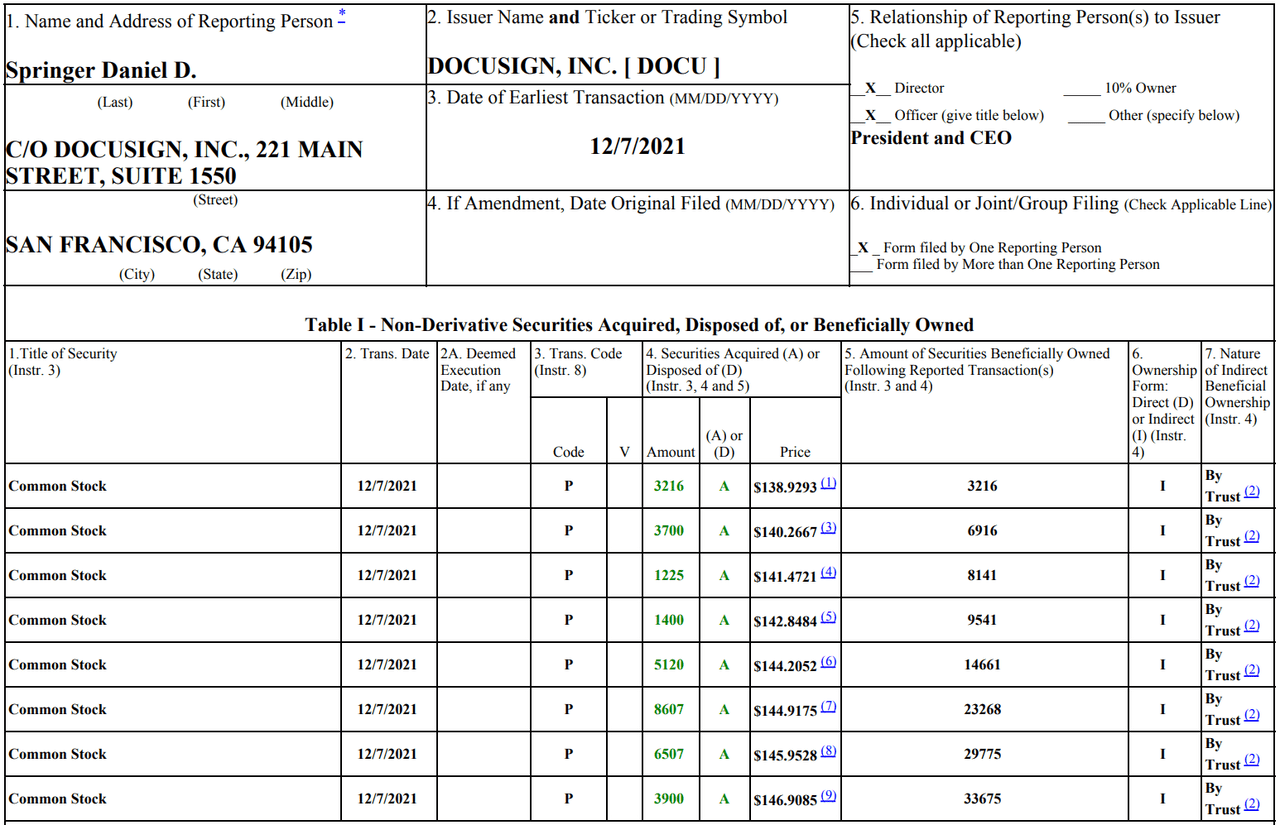Open By Trust footnote (2) in $138.9293 row
Image resolution: width=1280 pixels, height=825 pixels.
tap(1251, 493)
